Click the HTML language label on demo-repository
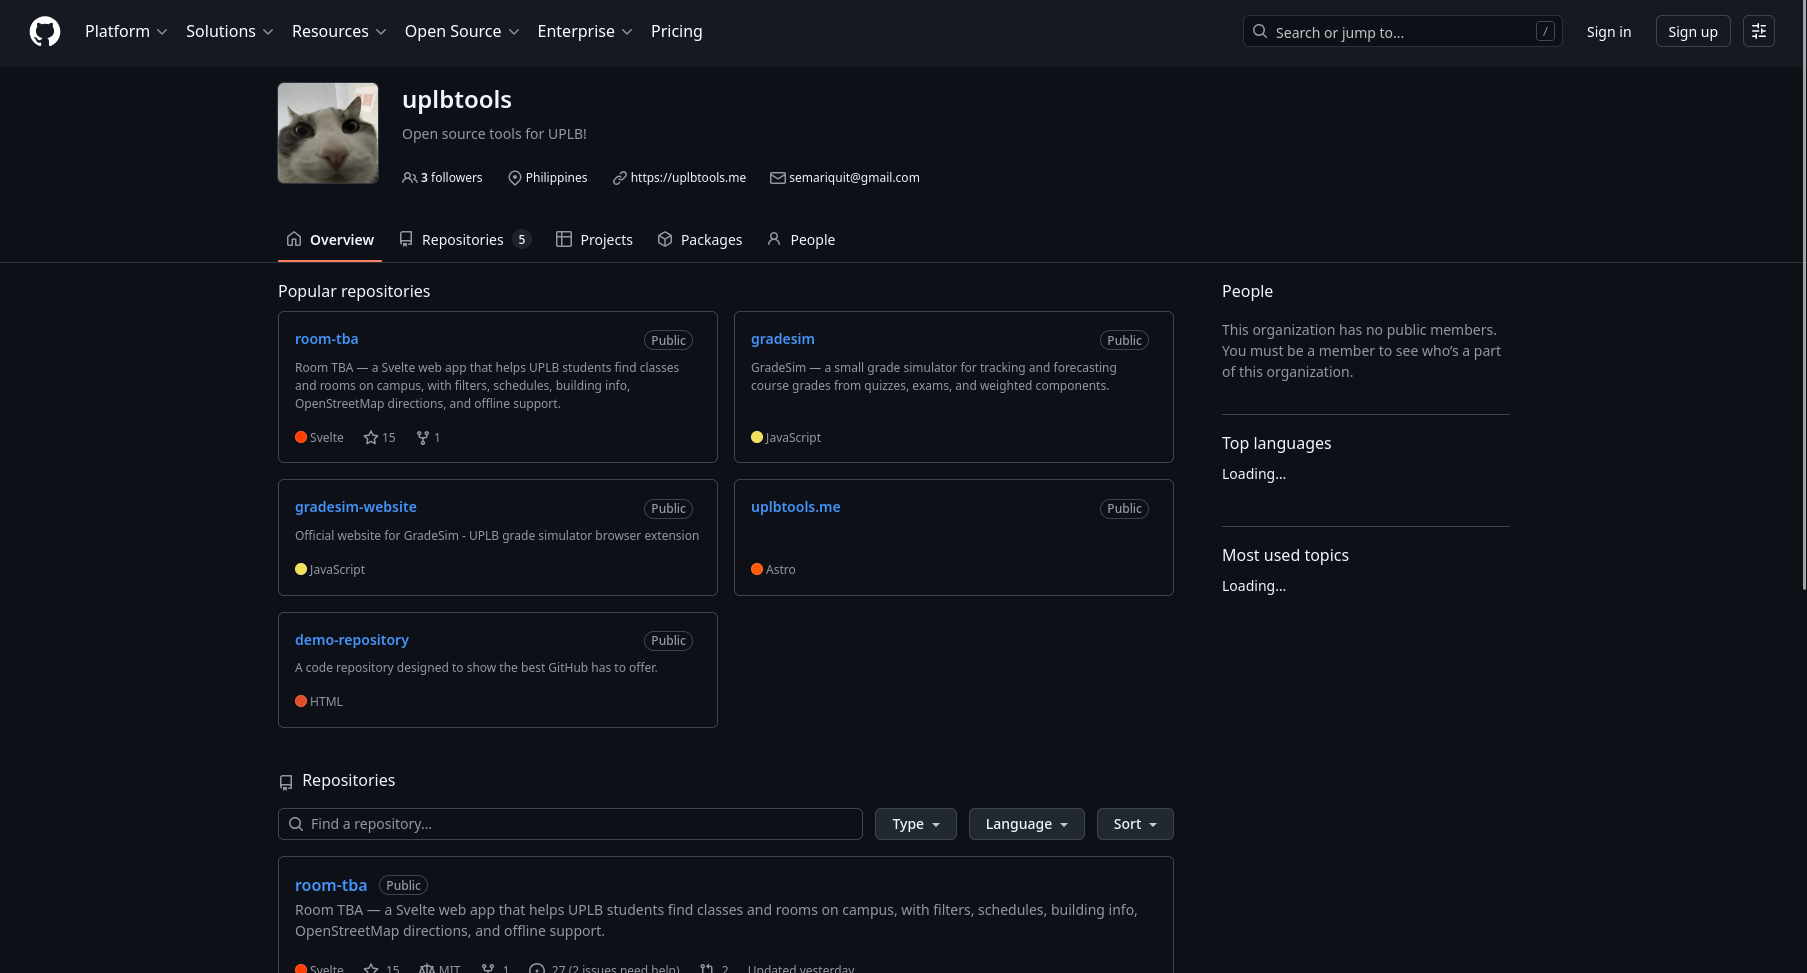Image resolution: width=1807 pixels, height=973 pixels. [326, 702]
